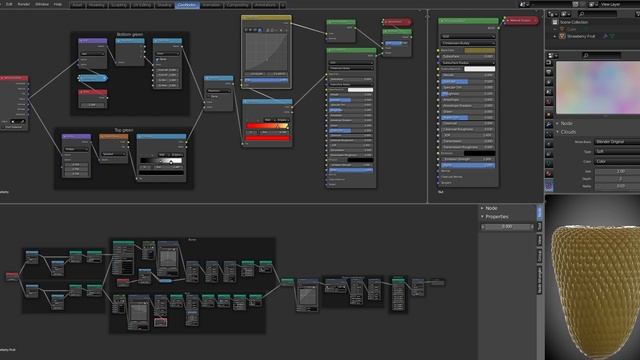Expand the Node panel in lower sidebar
This screenshot has height=360, width=640.
482,208
